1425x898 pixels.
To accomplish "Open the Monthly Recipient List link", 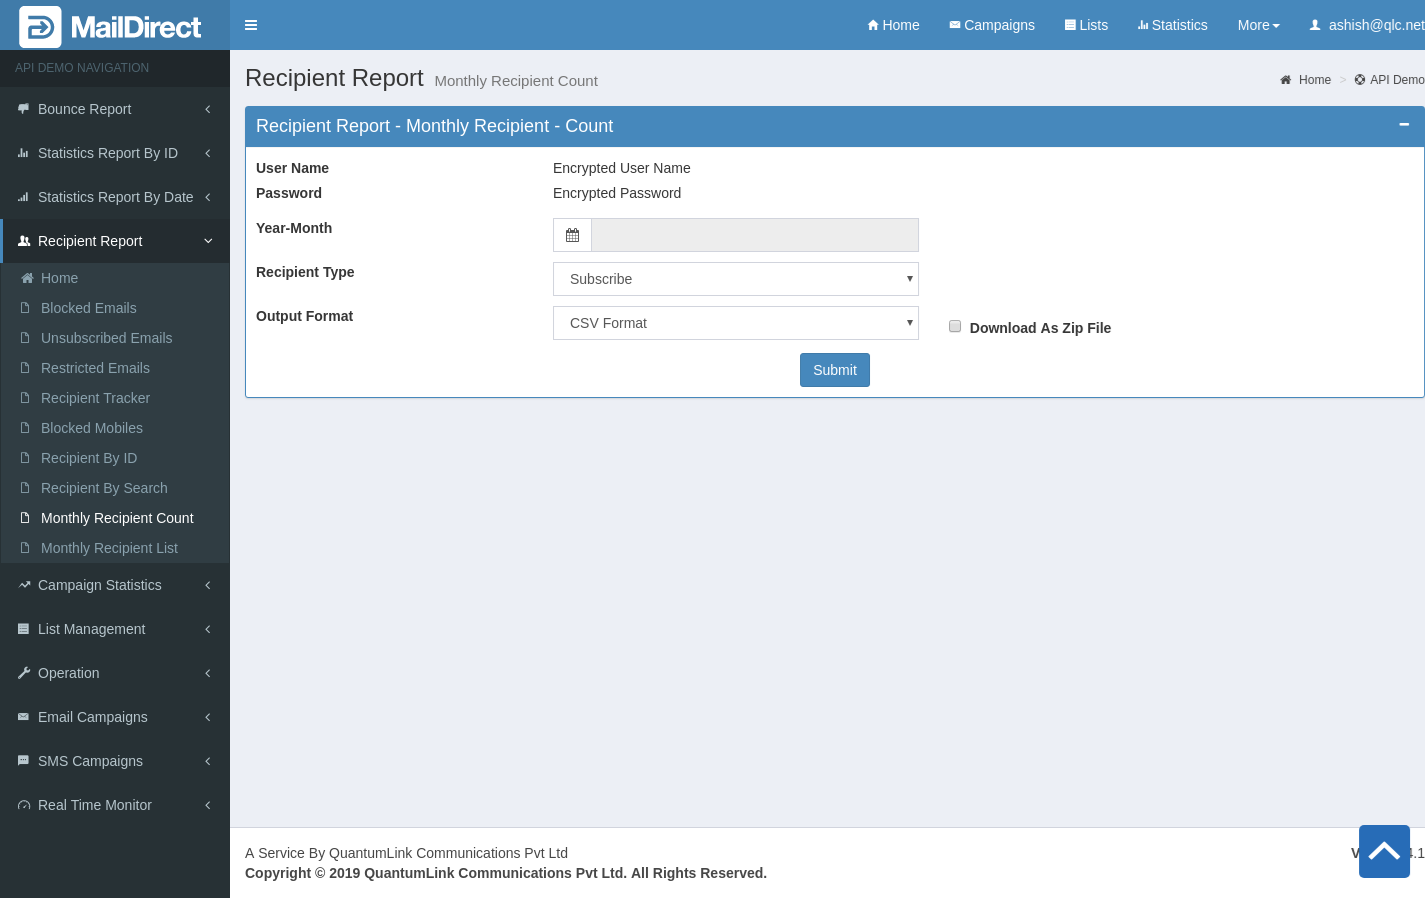I will 109,548.
